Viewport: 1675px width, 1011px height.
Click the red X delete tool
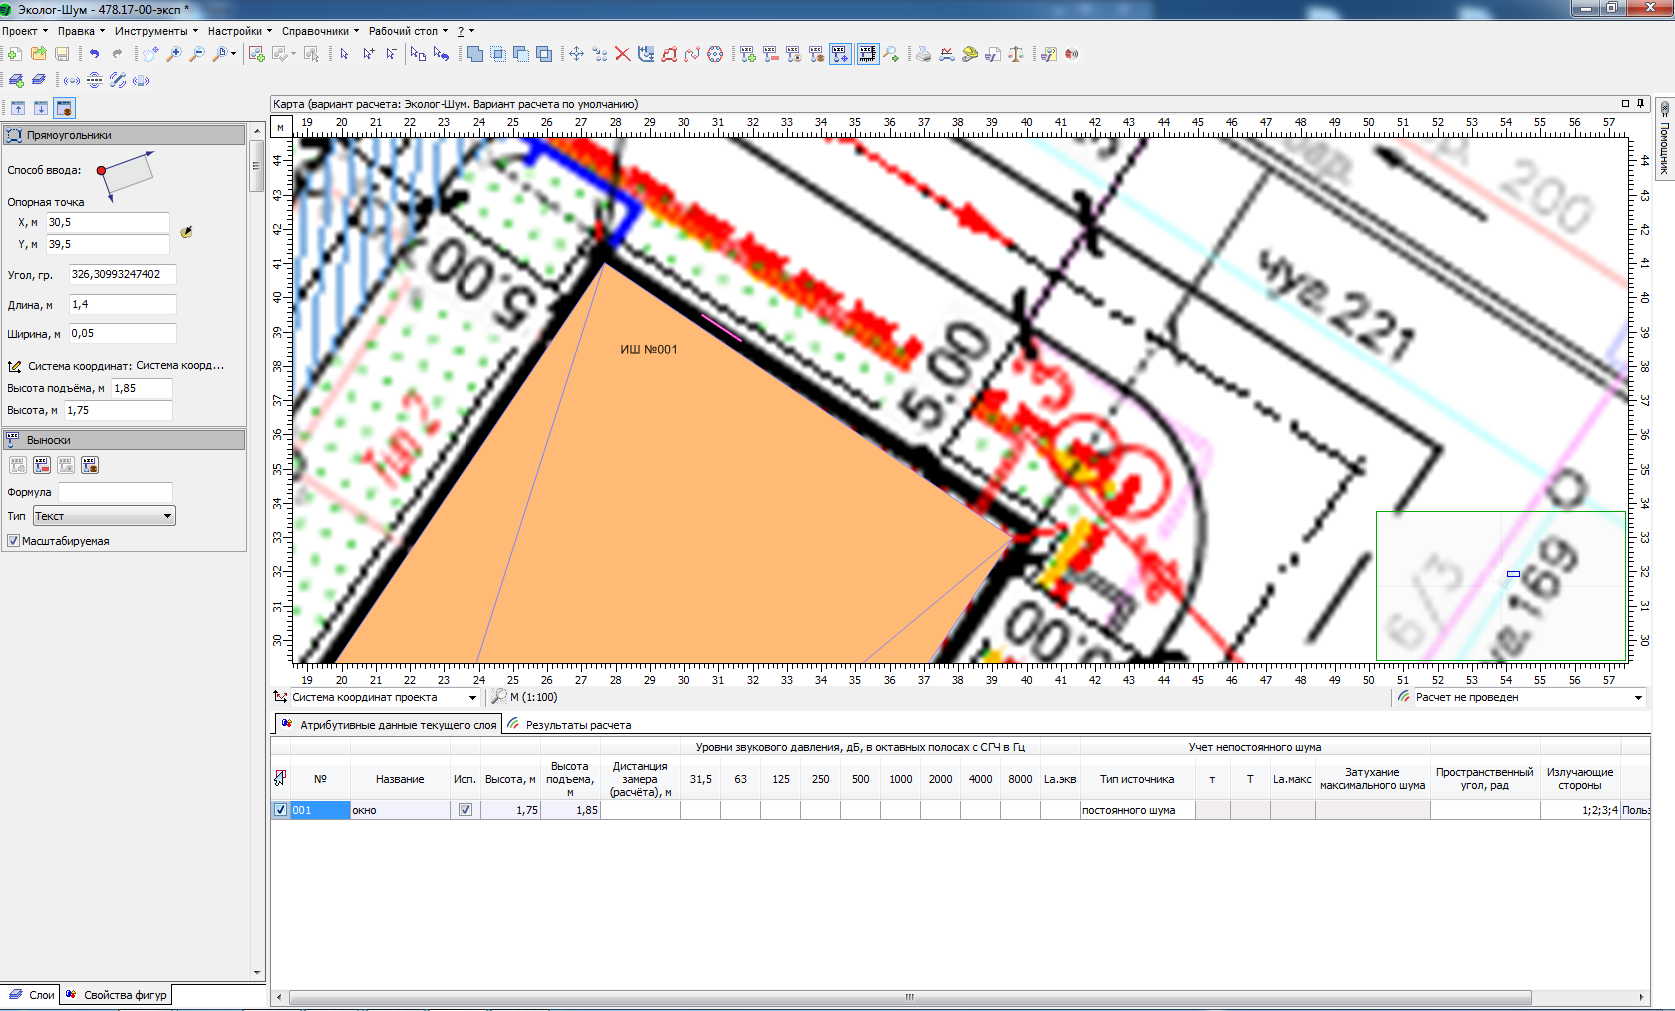pos(622,54)
